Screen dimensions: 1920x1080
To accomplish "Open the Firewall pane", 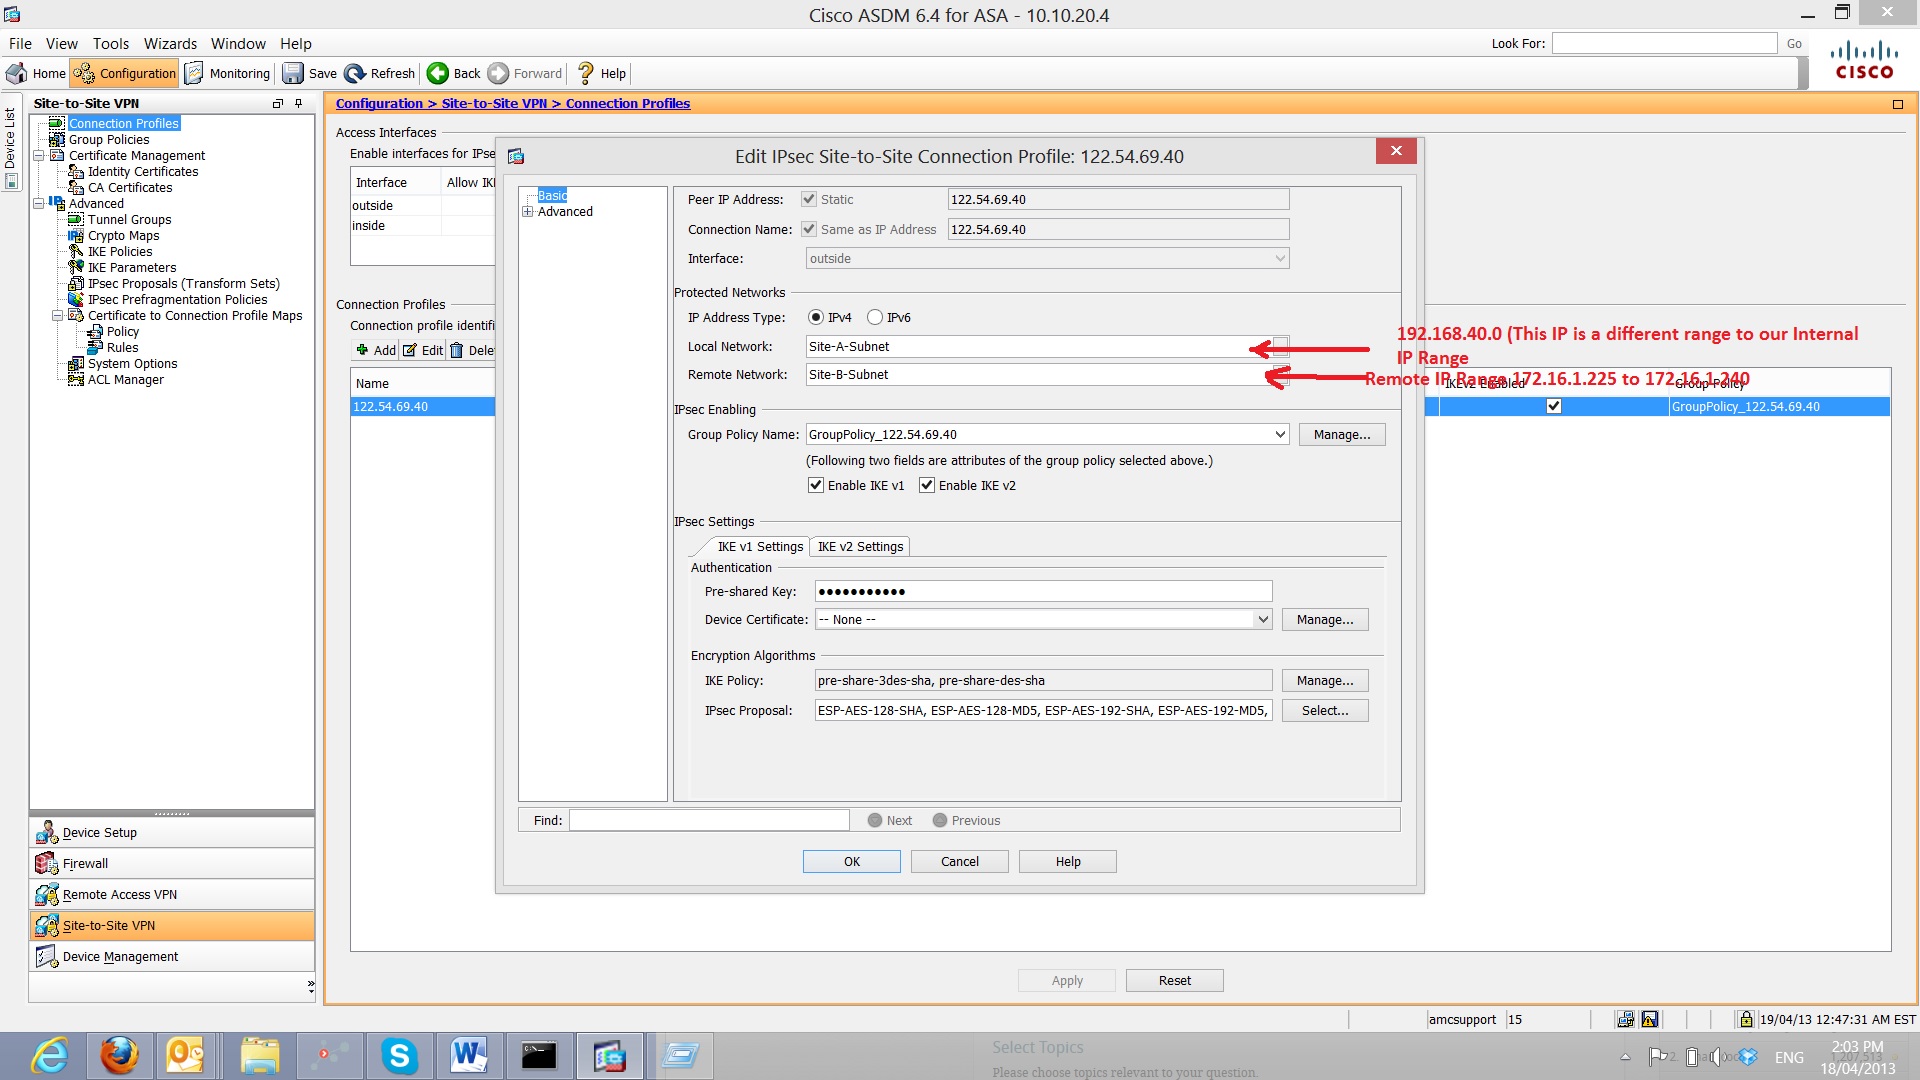I will [172, 863].
